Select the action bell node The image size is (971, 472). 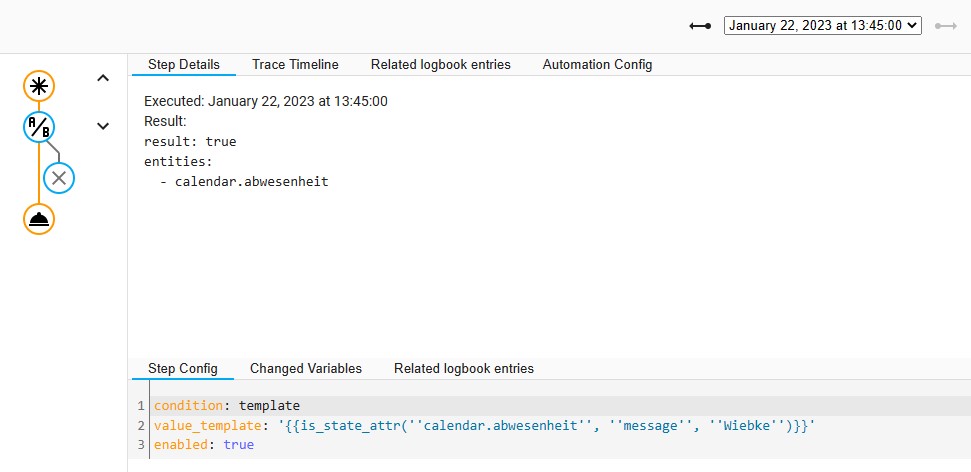click(x=39, y=219)
